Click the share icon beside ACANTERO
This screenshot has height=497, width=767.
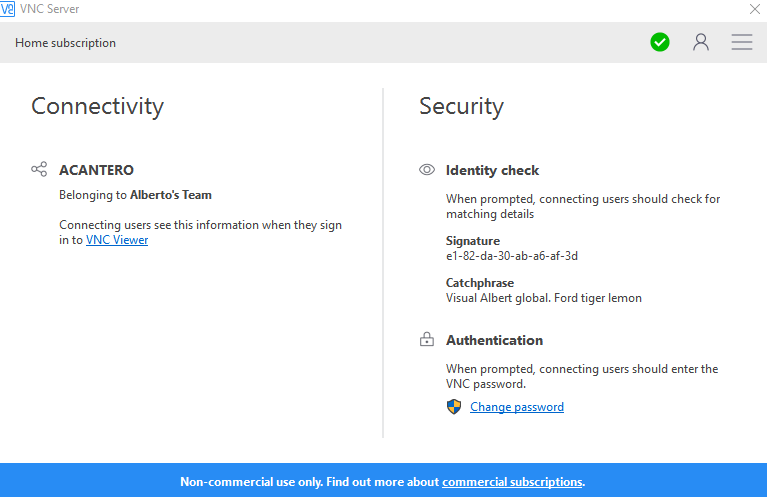[39, 170]
